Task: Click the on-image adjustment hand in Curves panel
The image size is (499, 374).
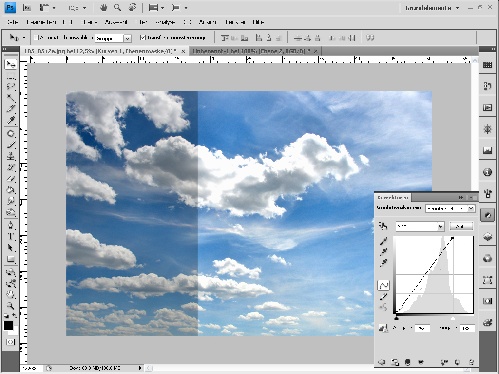Action: [383, 226]
